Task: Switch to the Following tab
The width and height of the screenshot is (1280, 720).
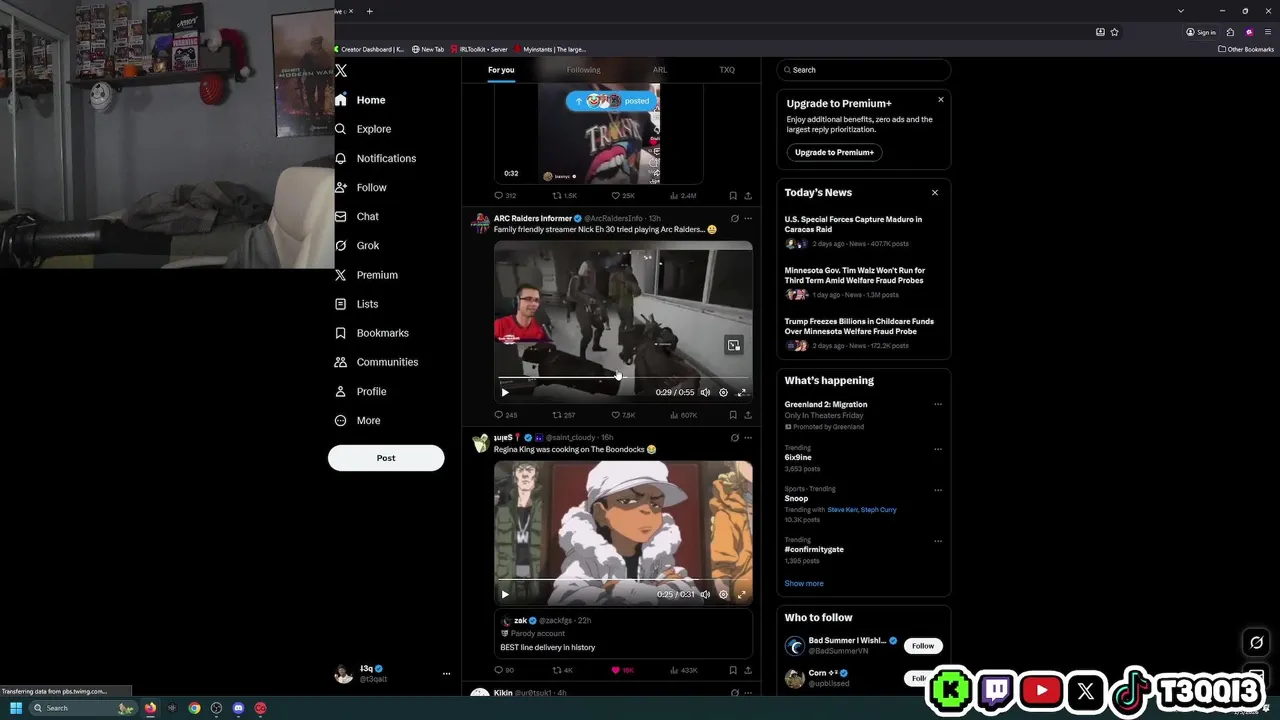Action: point(583,70)
